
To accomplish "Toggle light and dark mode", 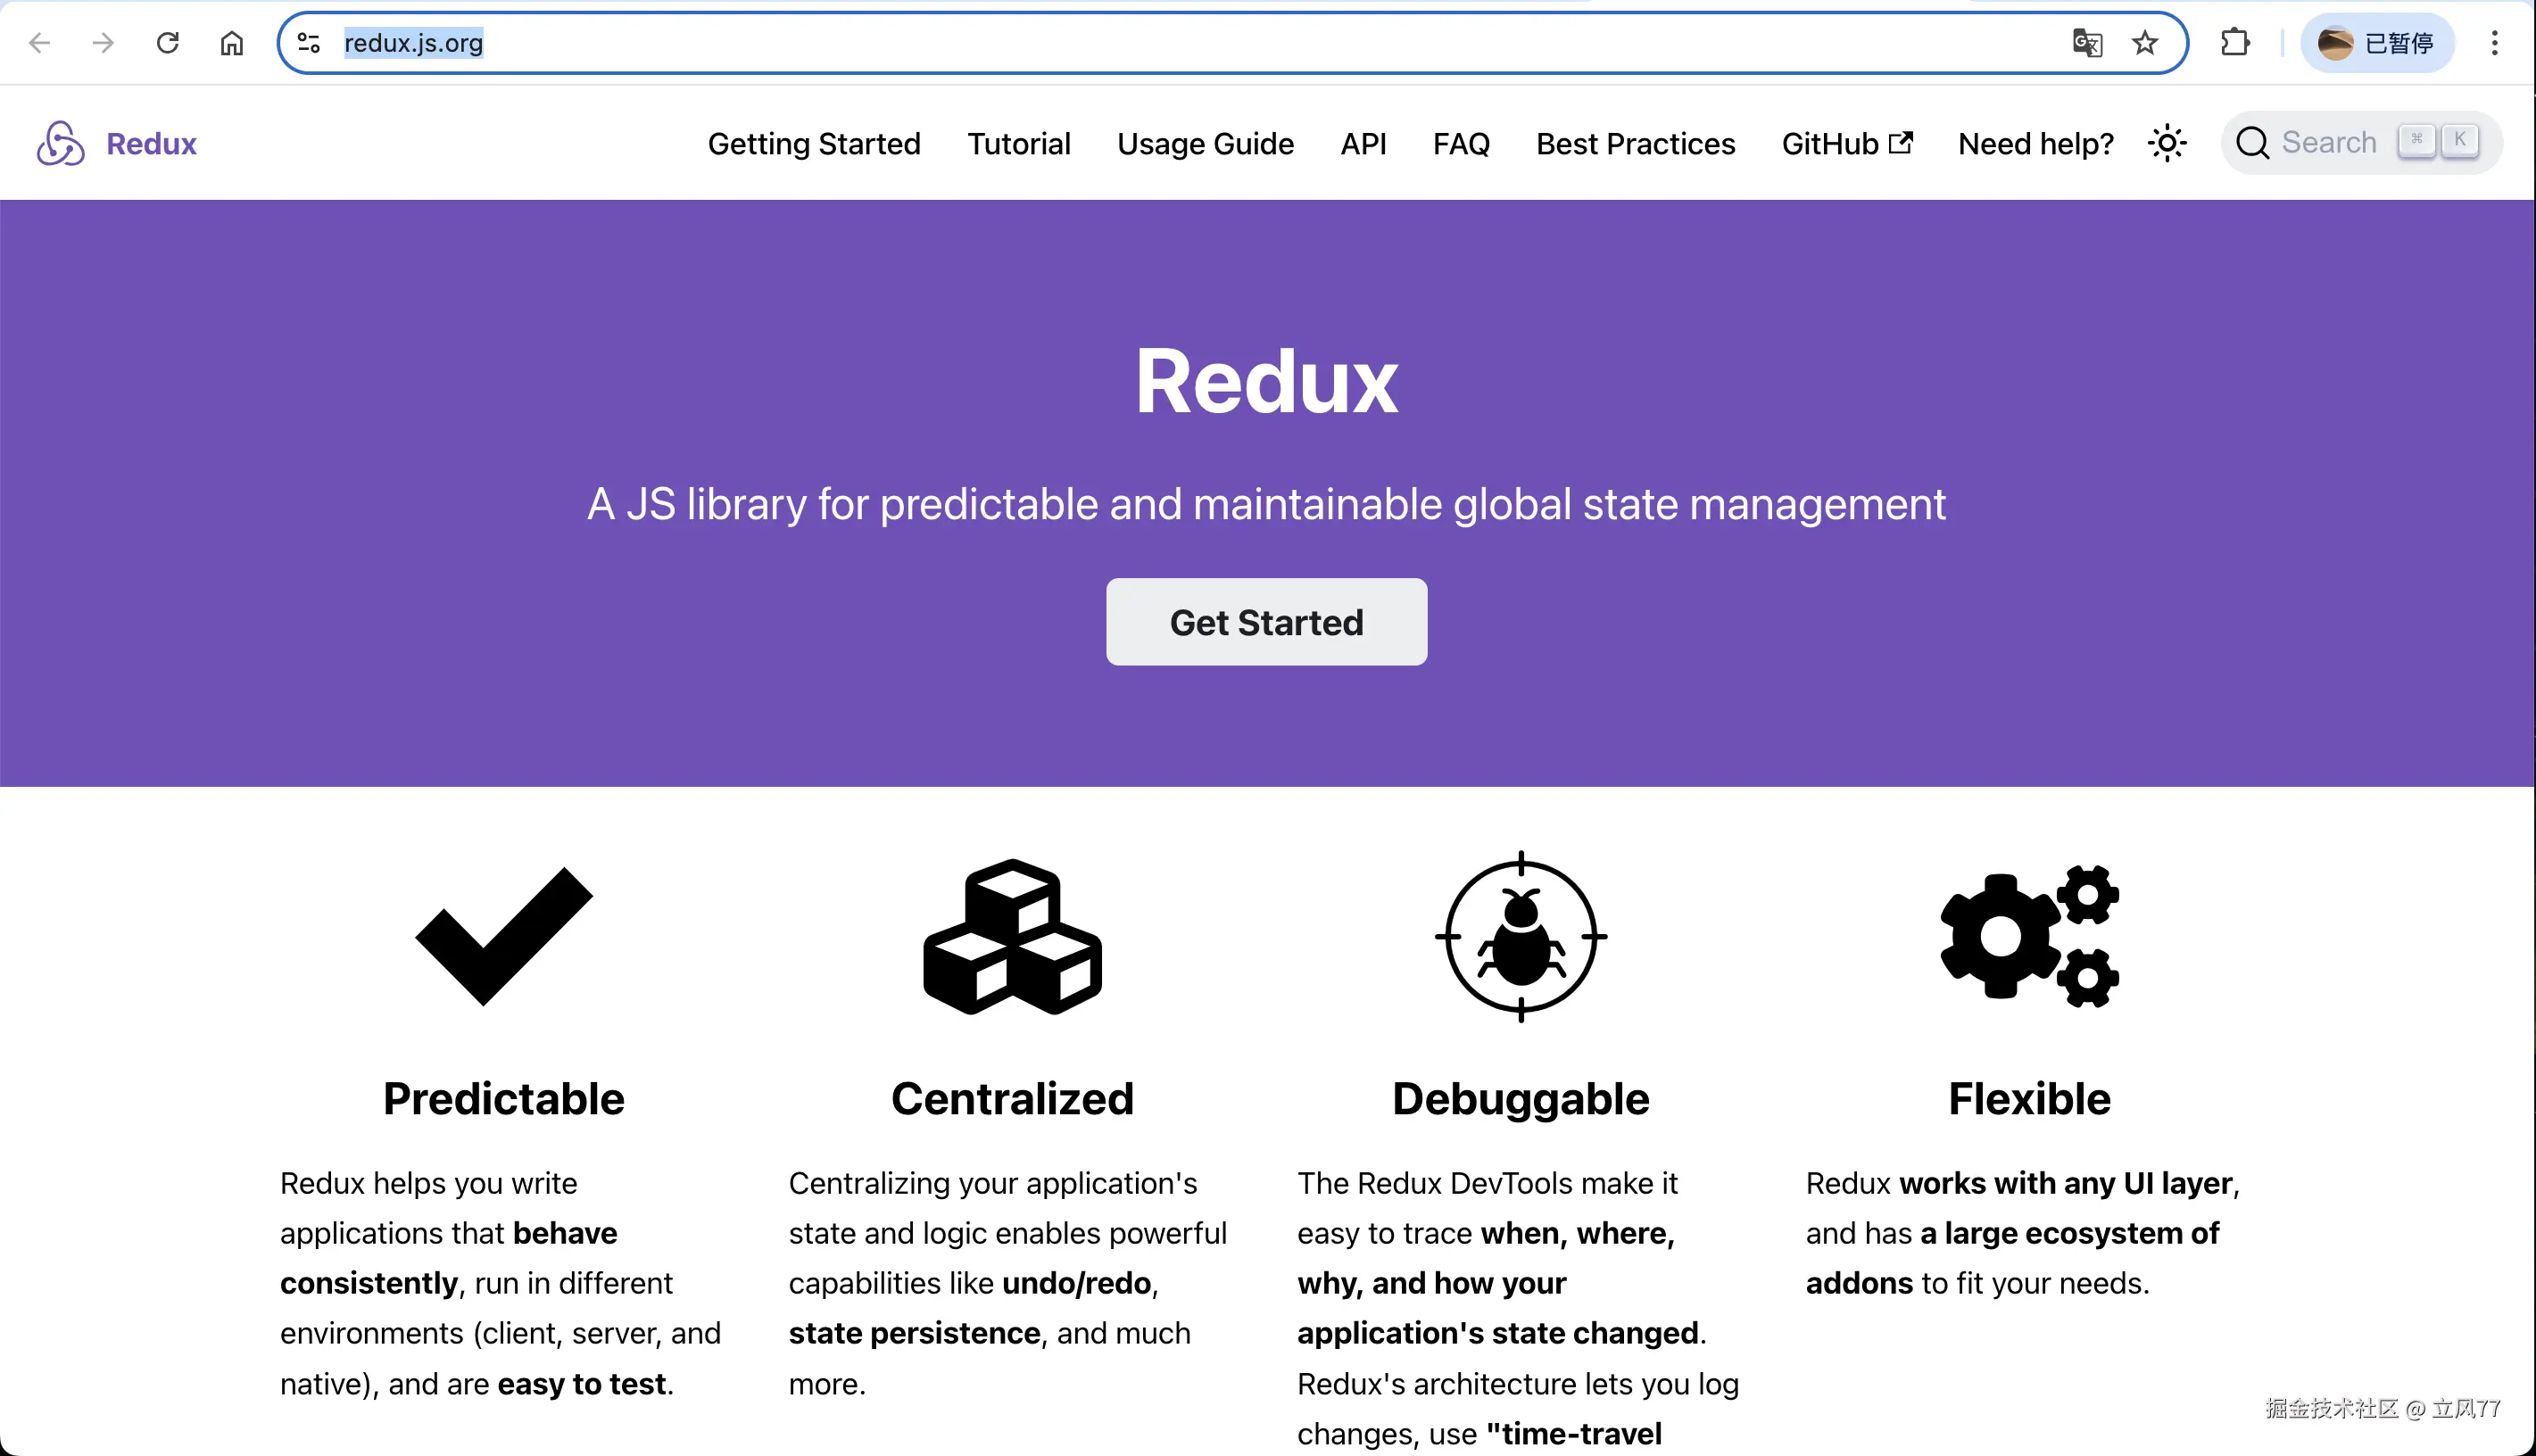I will (x=2167, y=143).
